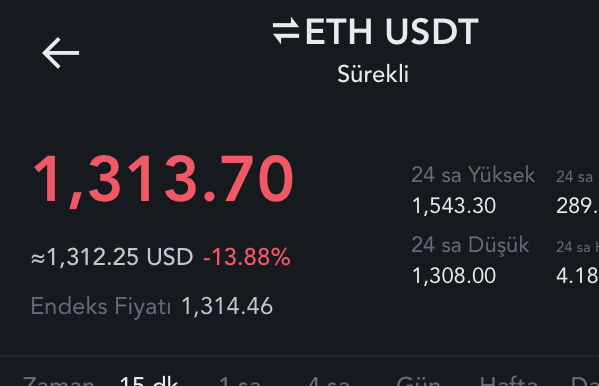599x386 pixels.
Task: Click the index price value 1,314.46
Action: [x=227, y=306]
